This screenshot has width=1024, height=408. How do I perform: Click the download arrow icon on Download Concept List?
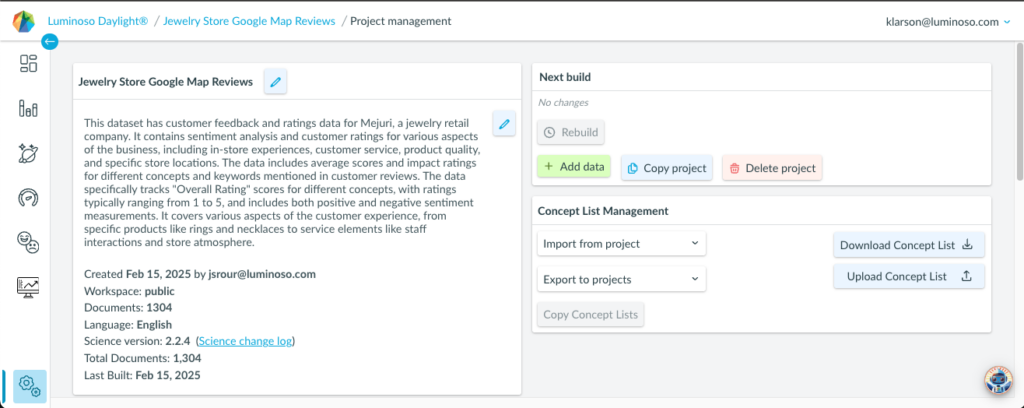click(968, 245)
